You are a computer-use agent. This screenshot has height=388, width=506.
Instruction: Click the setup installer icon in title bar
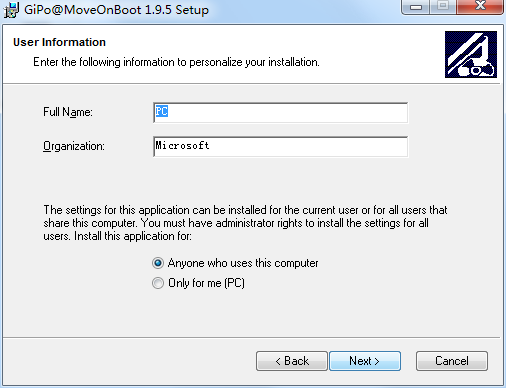pos(12,9)
